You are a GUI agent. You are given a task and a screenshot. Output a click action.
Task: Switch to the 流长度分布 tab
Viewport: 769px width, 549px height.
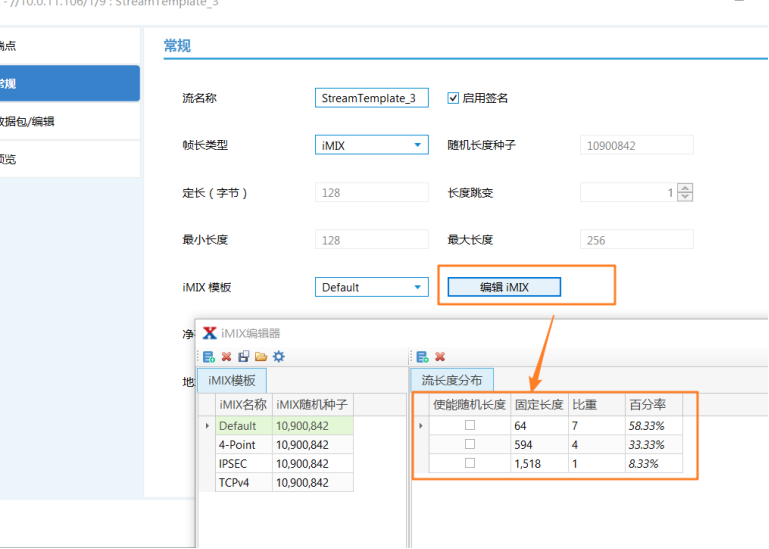tap(452, 380)
